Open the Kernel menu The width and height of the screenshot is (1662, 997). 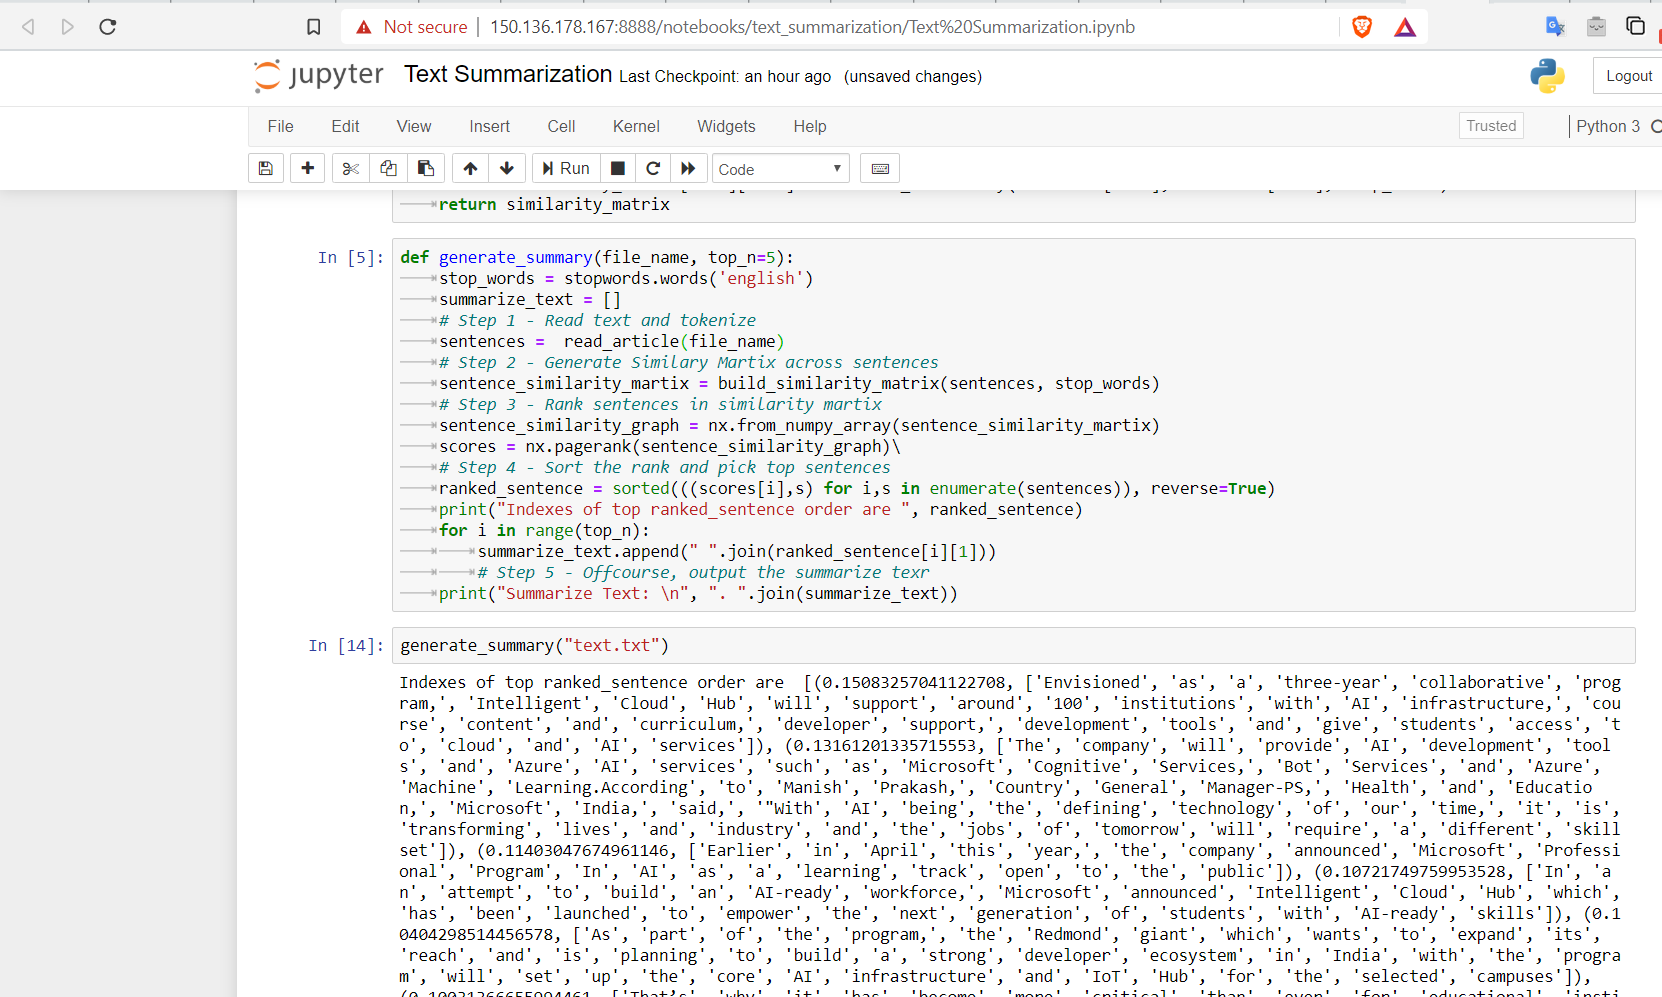pyautogui.click(x=636, y=126)
